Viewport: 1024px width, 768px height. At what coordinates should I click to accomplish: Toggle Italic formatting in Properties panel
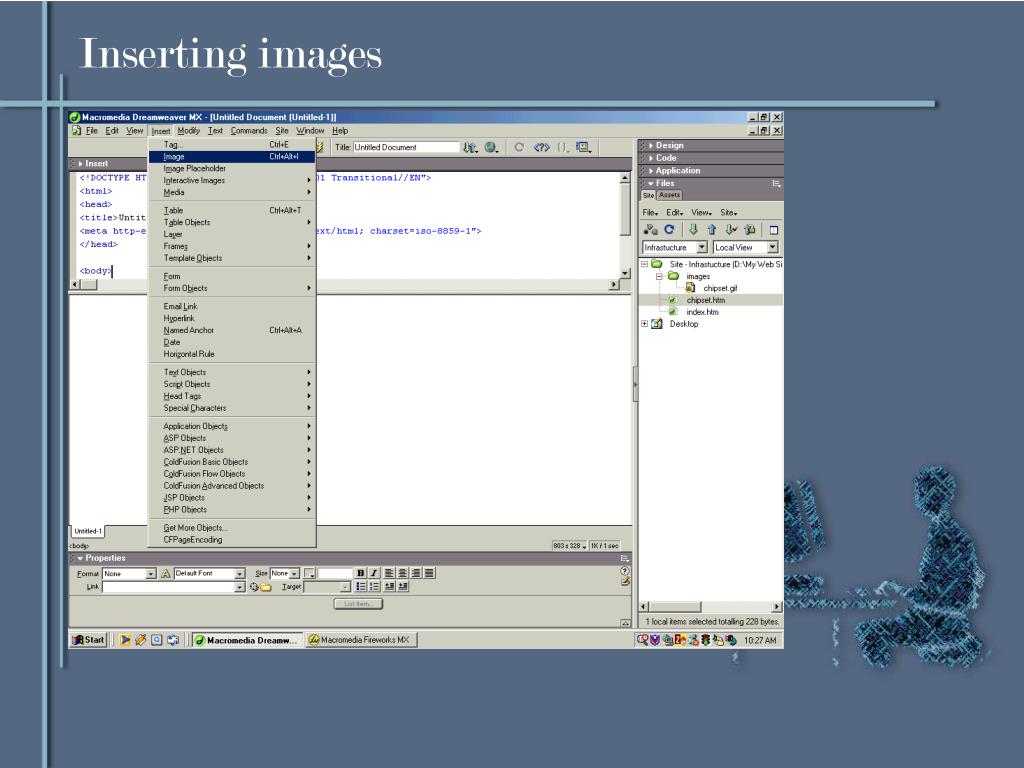tap(374, 573)
